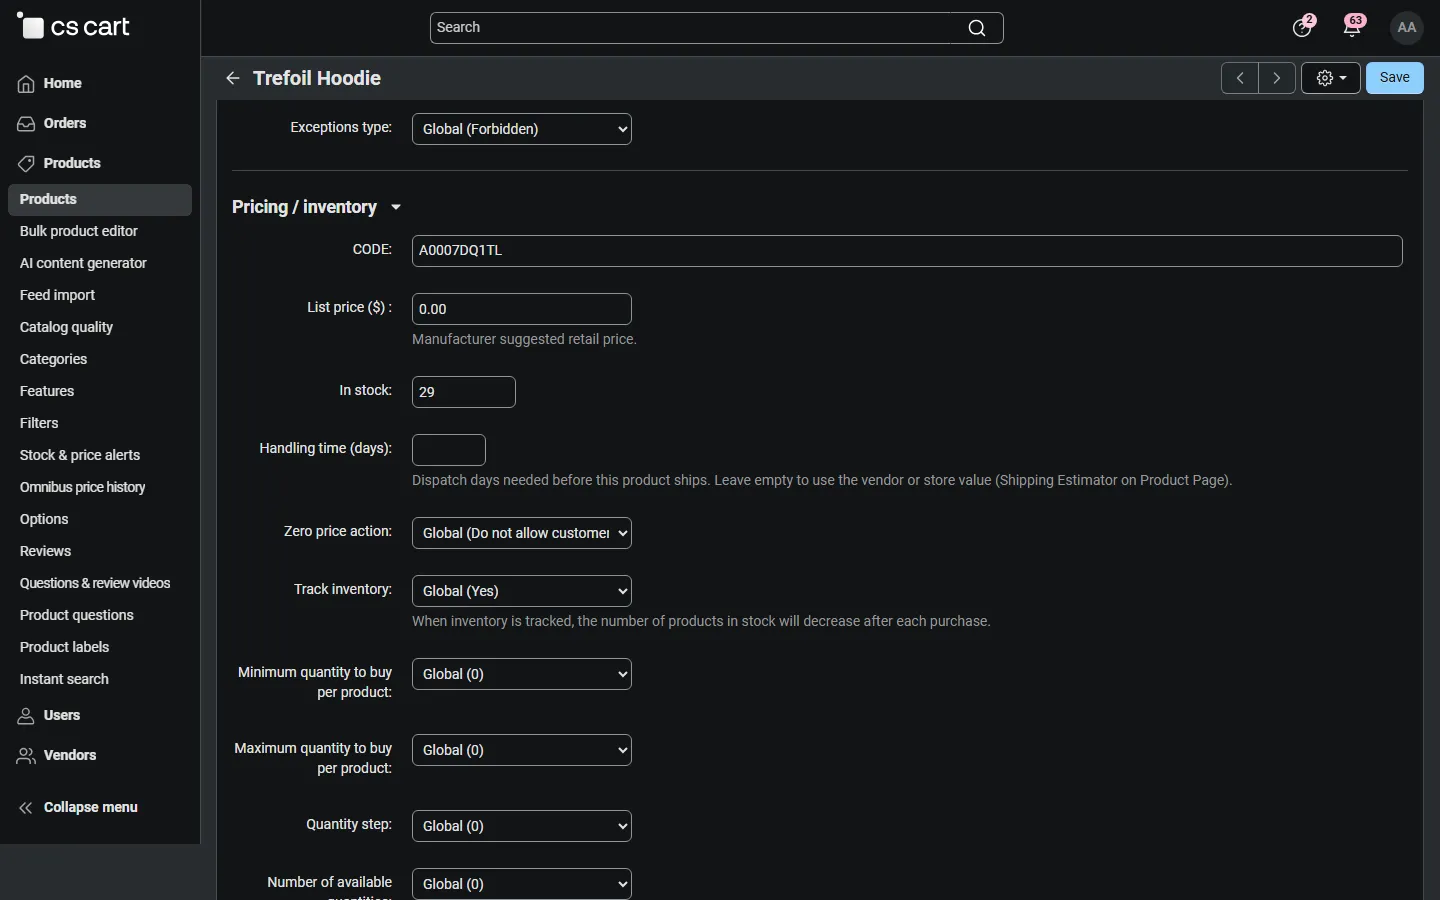Click the In stock quantity field
1440x900 pixels.
(464, 392)
